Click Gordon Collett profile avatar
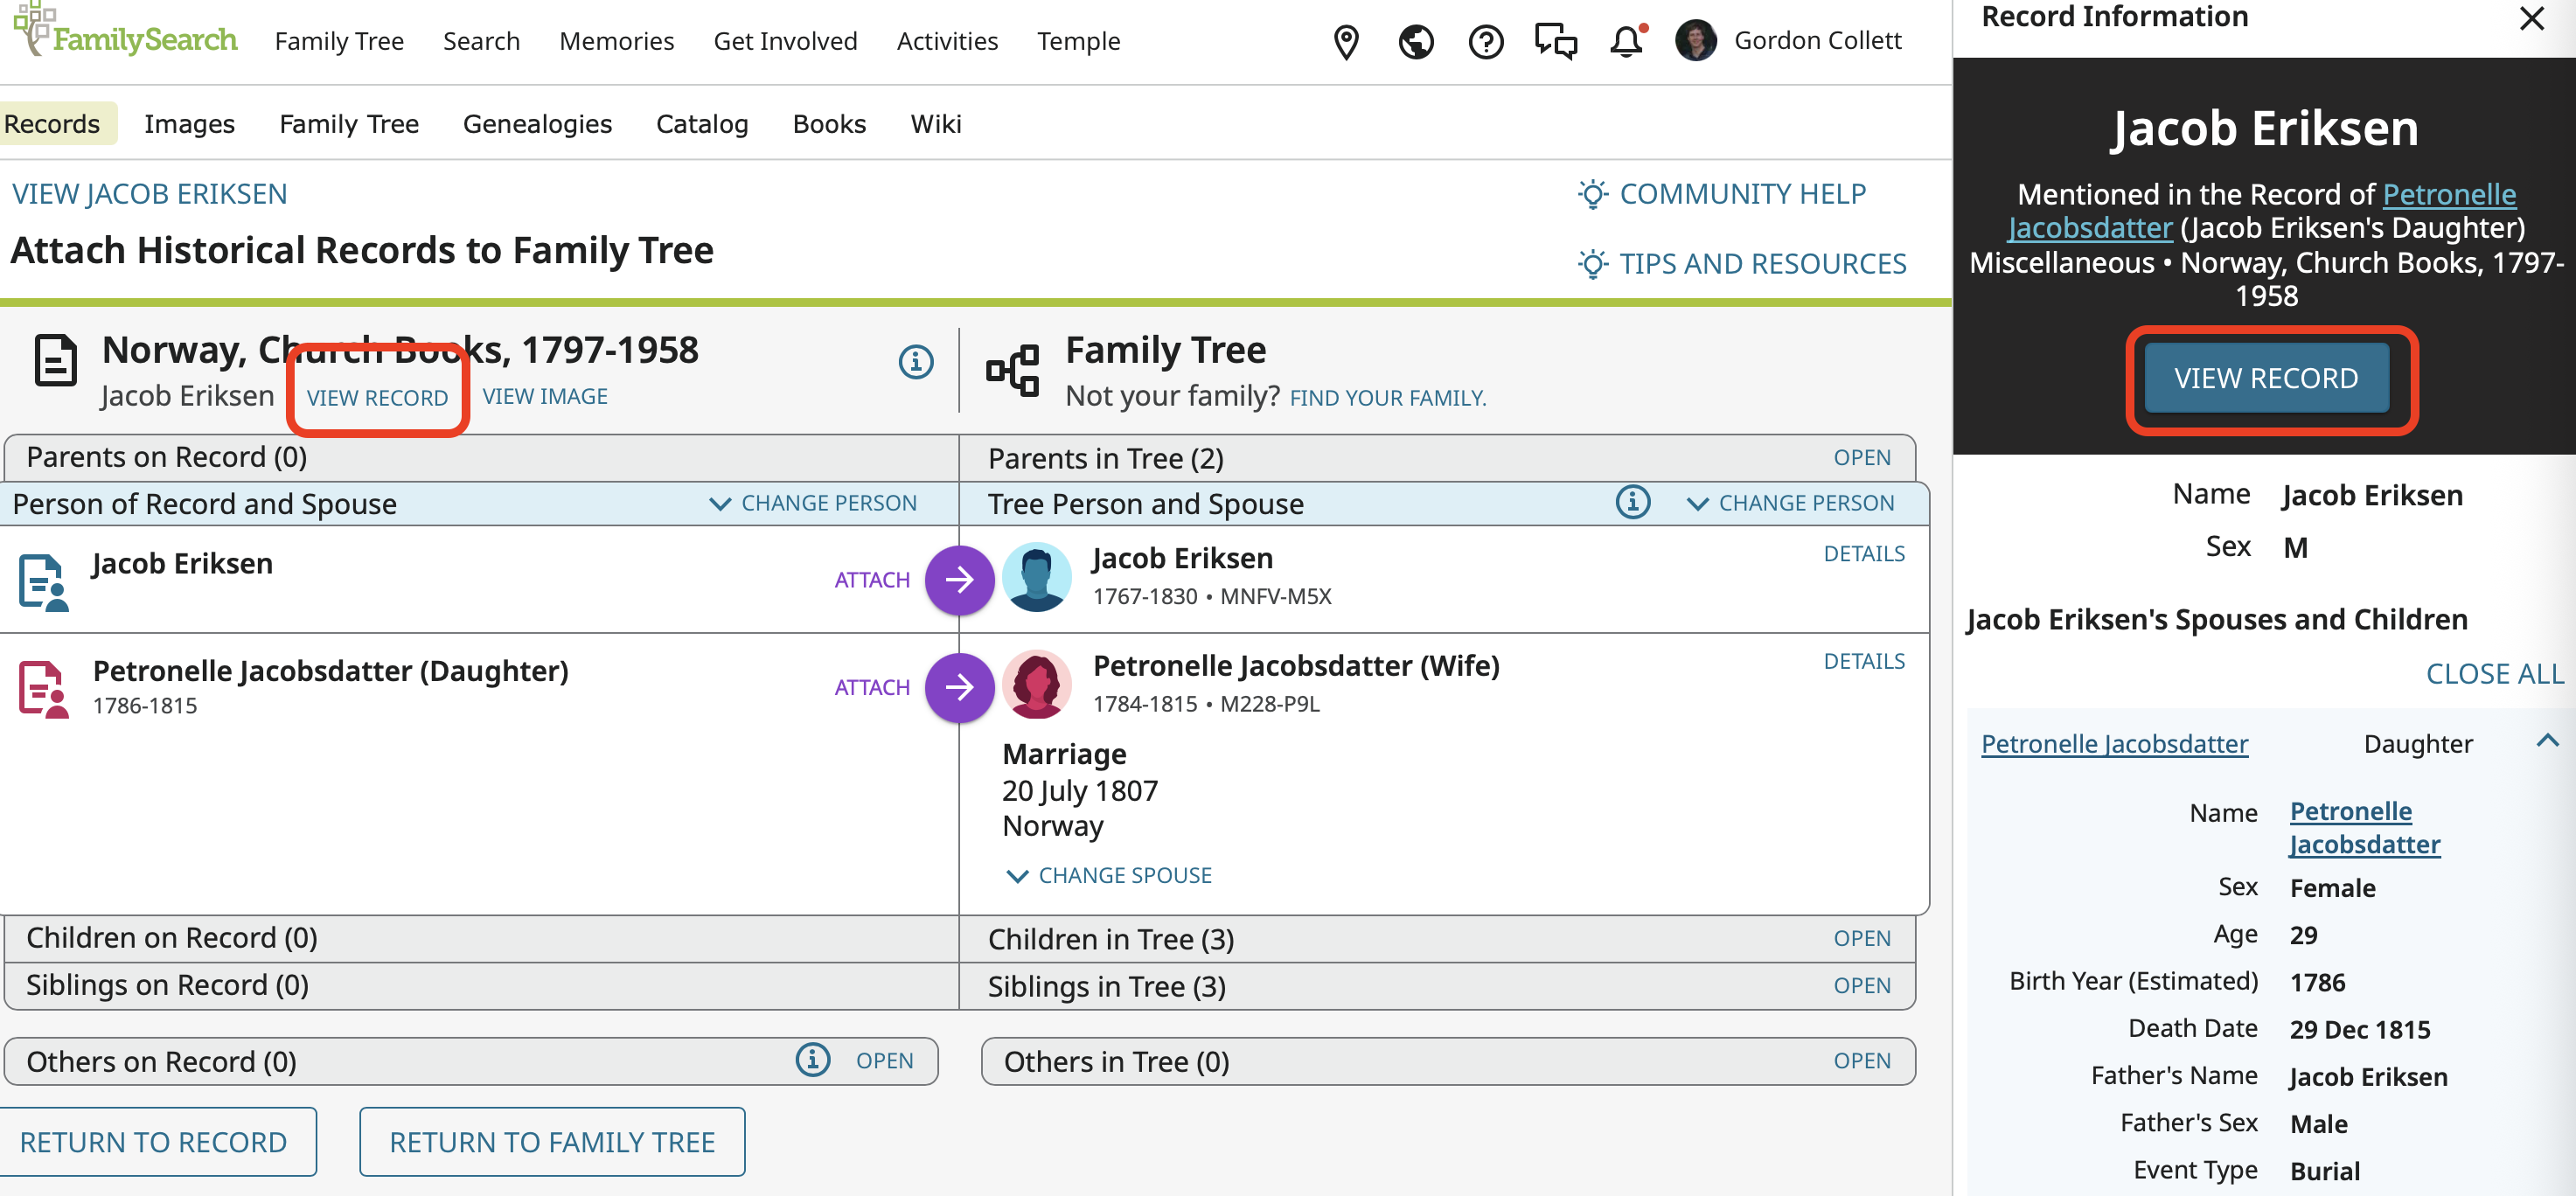Image resolution: width=2576 pixels, height=1196 pixels. click(x=1695, y=41)
